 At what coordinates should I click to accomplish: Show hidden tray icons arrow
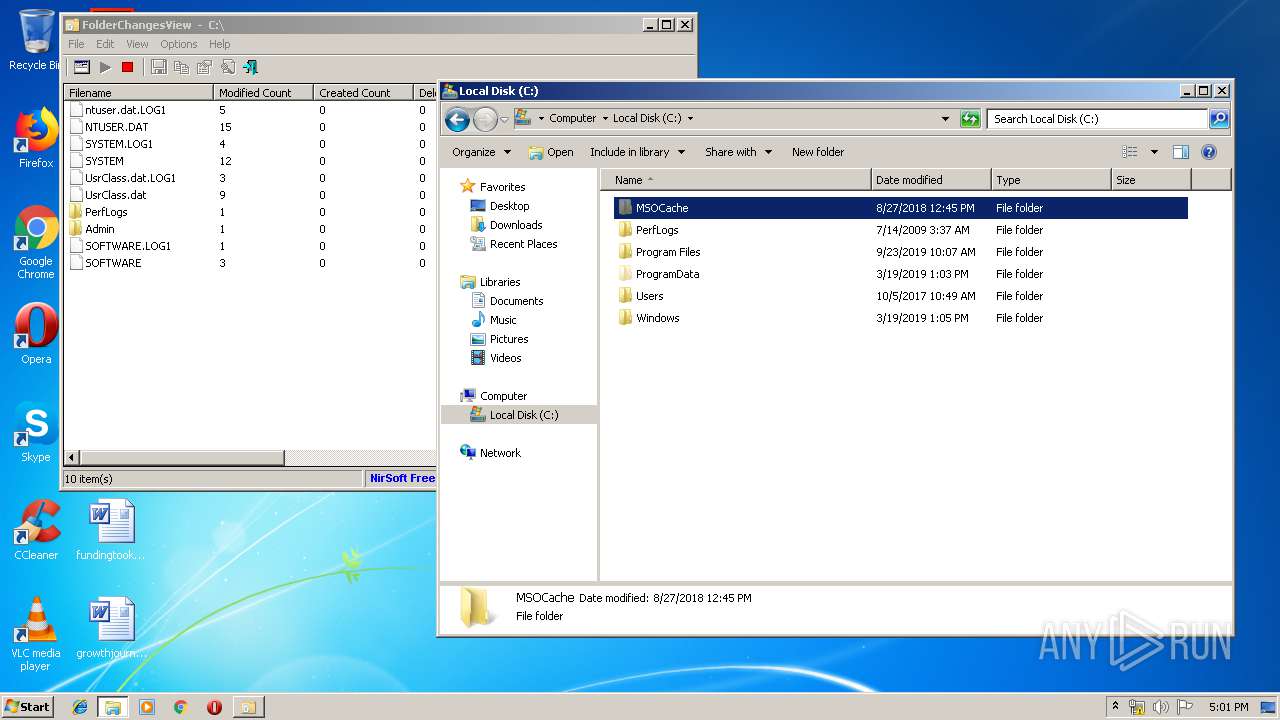pyautogui.click(x=1115, y=707)
